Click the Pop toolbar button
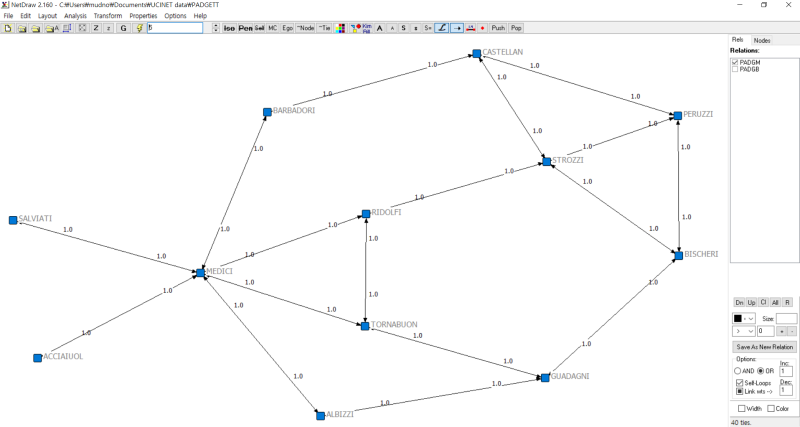 coord(516,28)
